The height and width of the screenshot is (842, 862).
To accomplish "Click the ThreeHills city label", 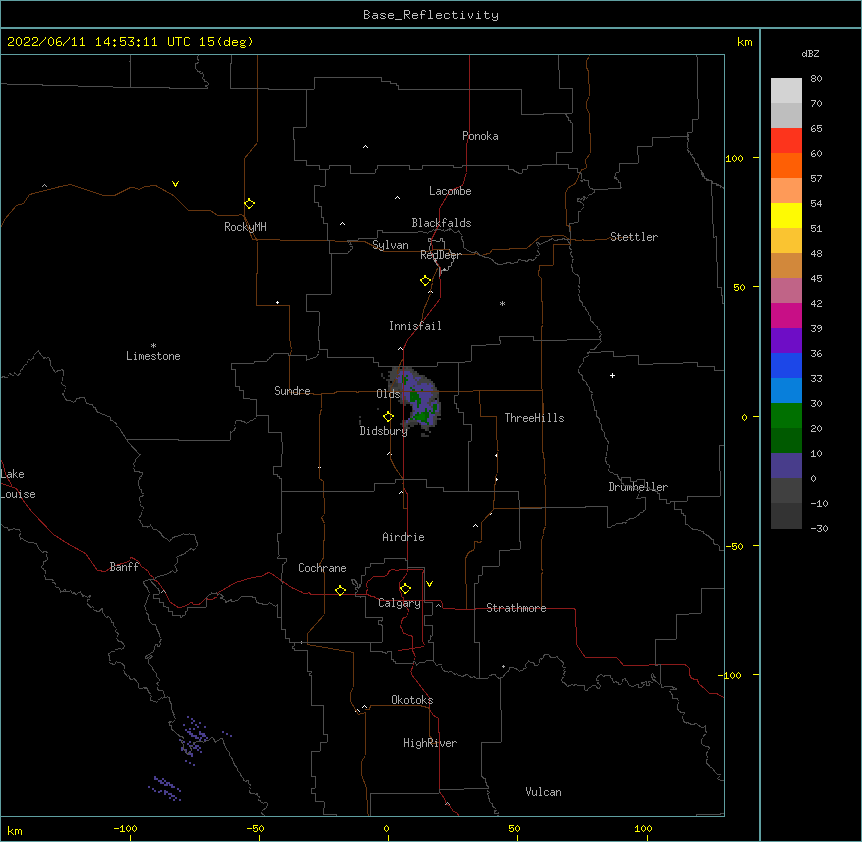I will coord(534,418).
